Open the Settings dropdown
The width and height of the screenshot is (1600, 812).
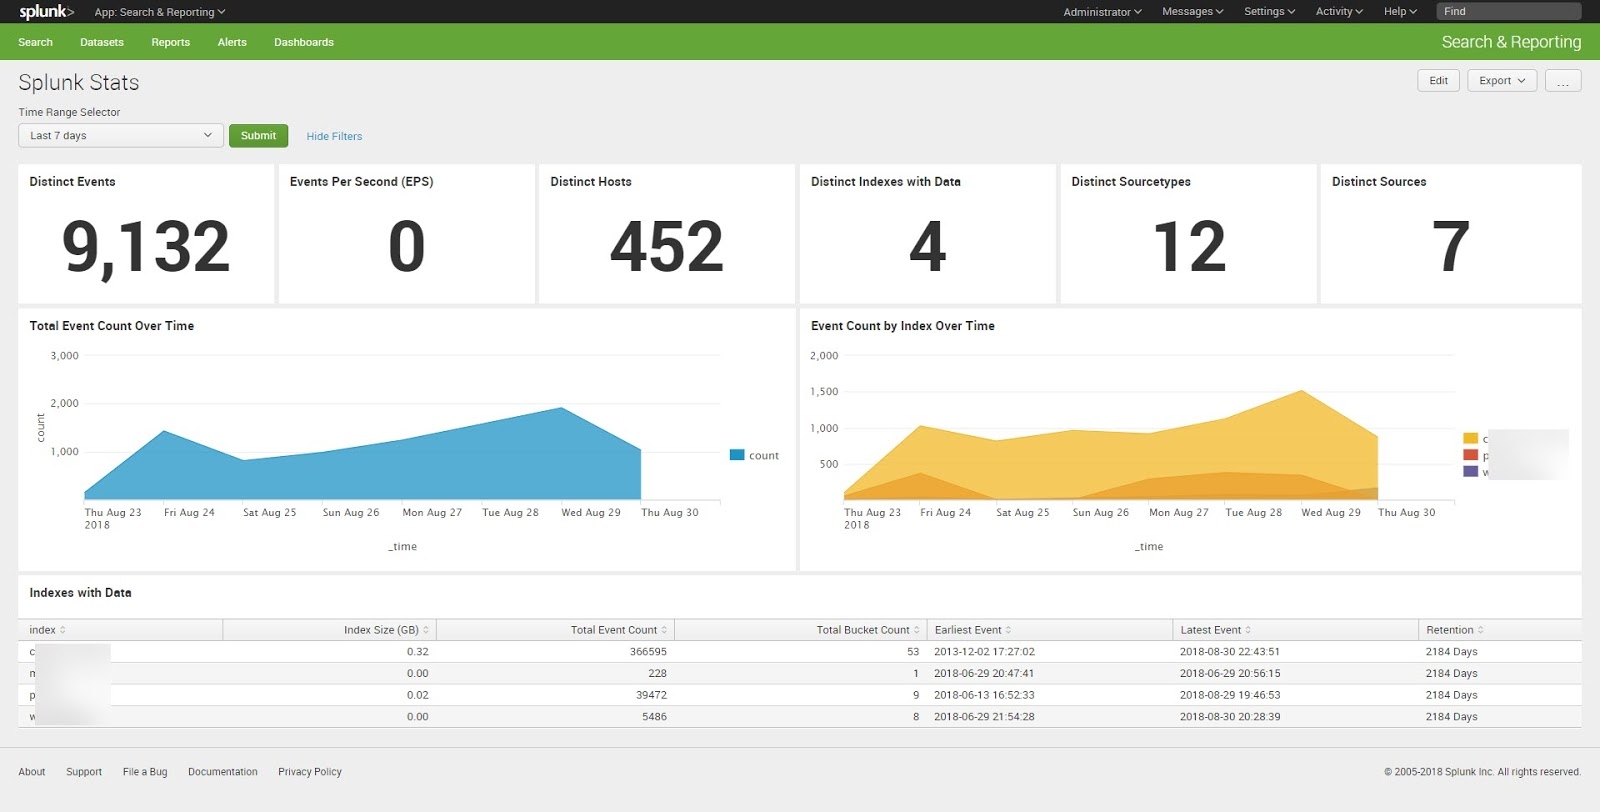point(1268,12)
